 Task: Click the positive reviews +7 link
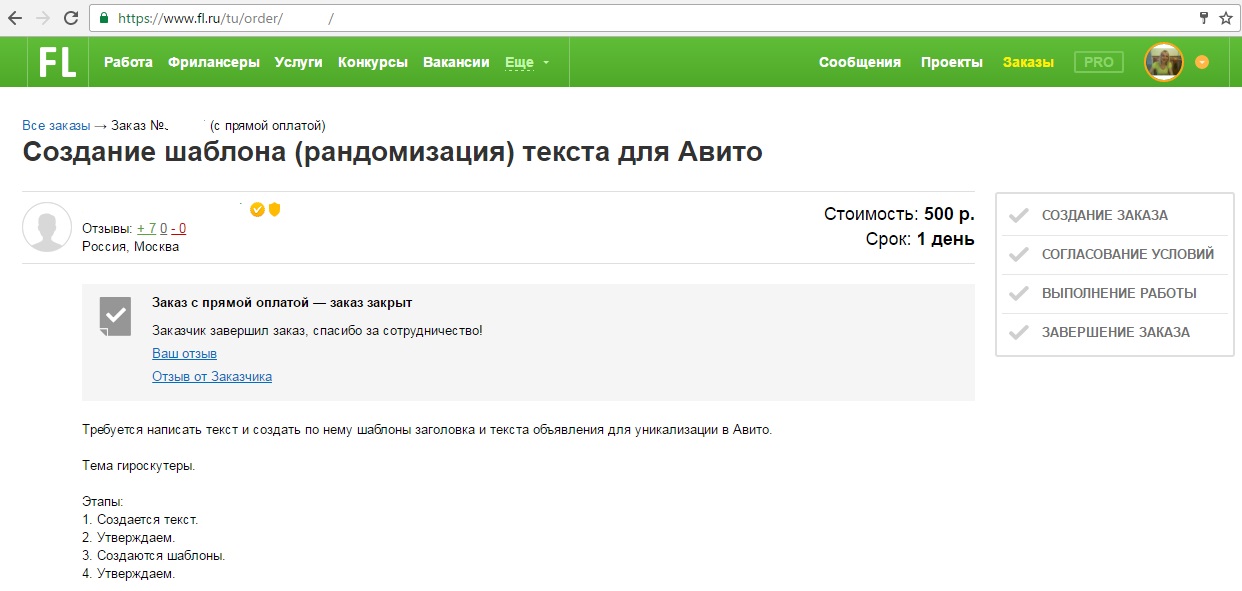pos(146,228)
